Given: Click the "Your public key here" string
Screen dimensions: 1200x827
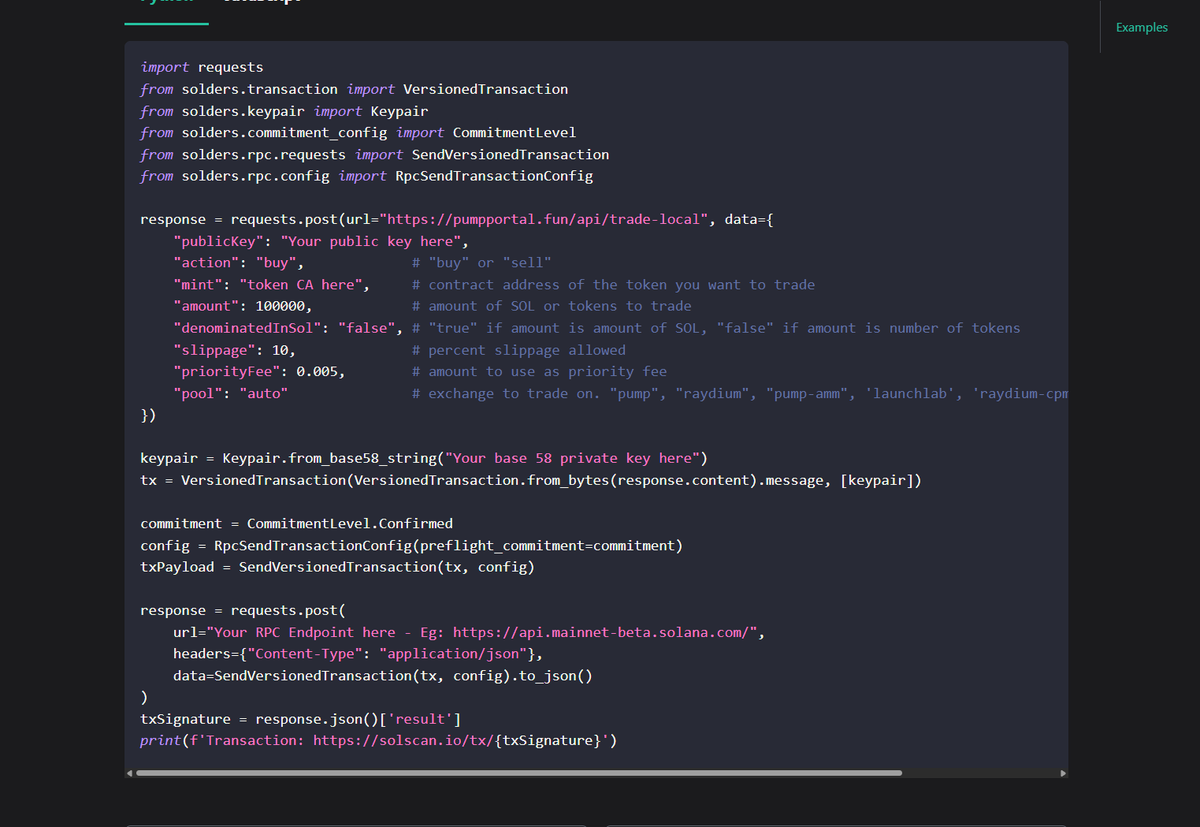Looking at the screenshot, I should click(371, 241).
